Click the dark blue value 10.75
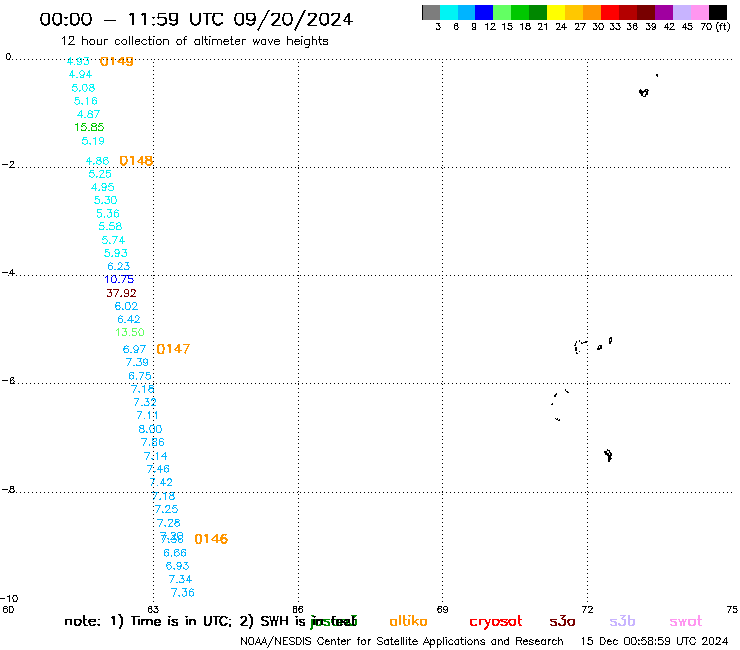 [x=119, y=279]
